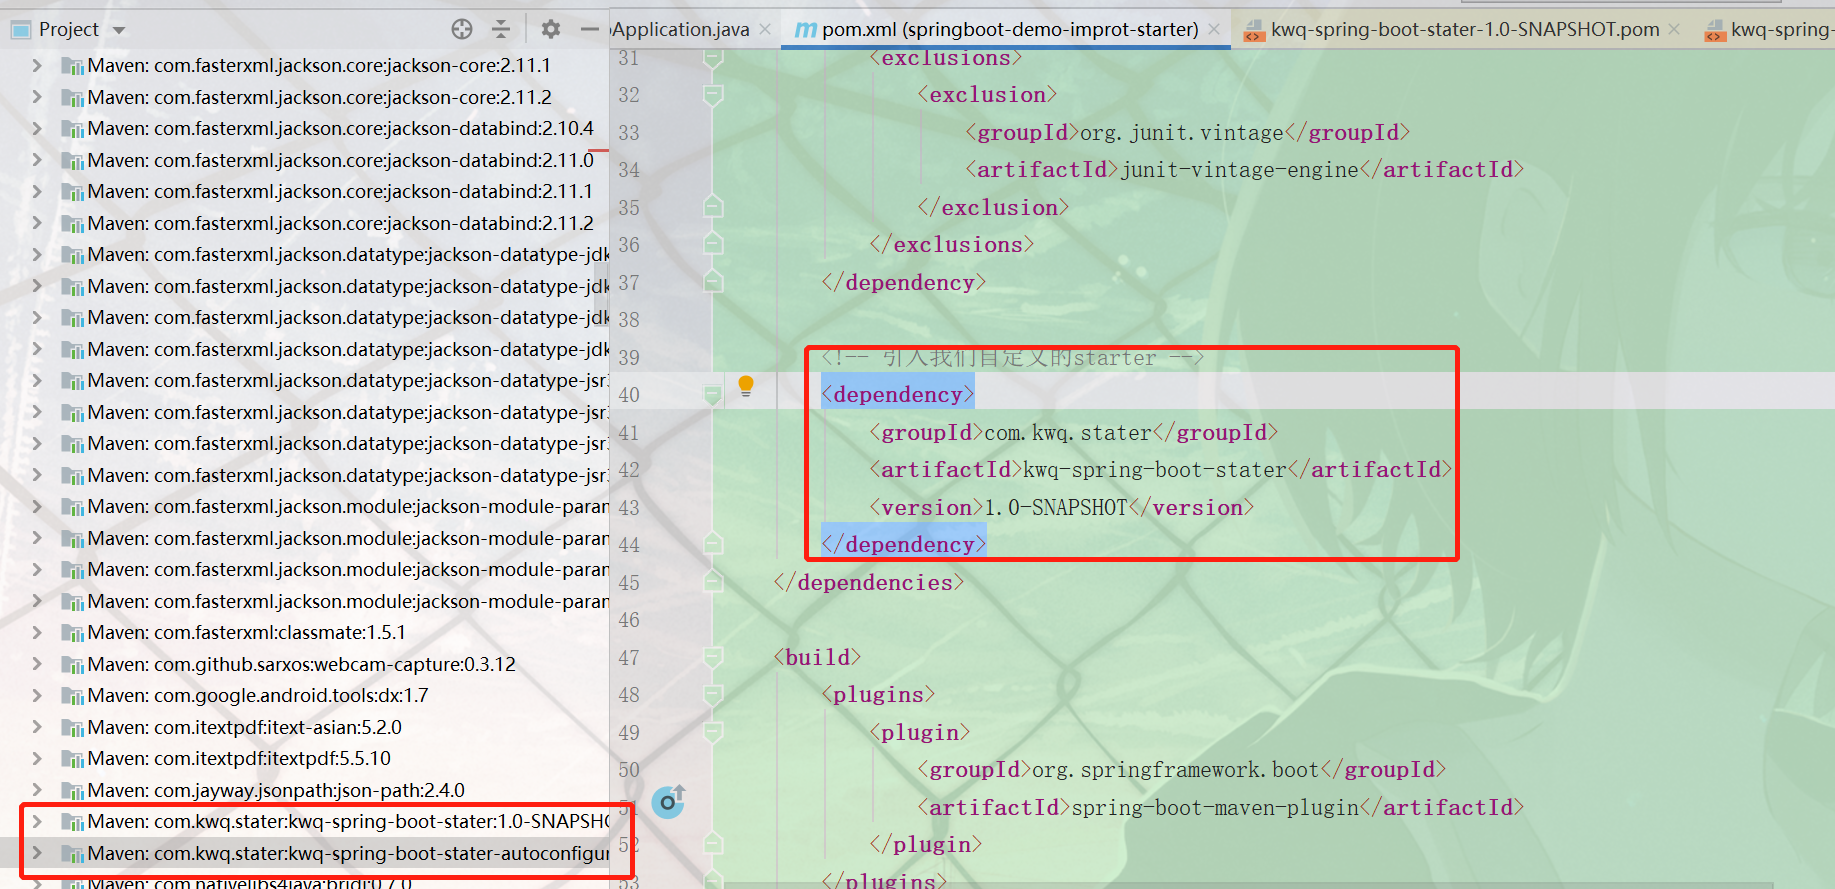Screen dimensions: 1835x889
Task: Expand Maven jackson-core:2.11.1 library
Action: 37,65
